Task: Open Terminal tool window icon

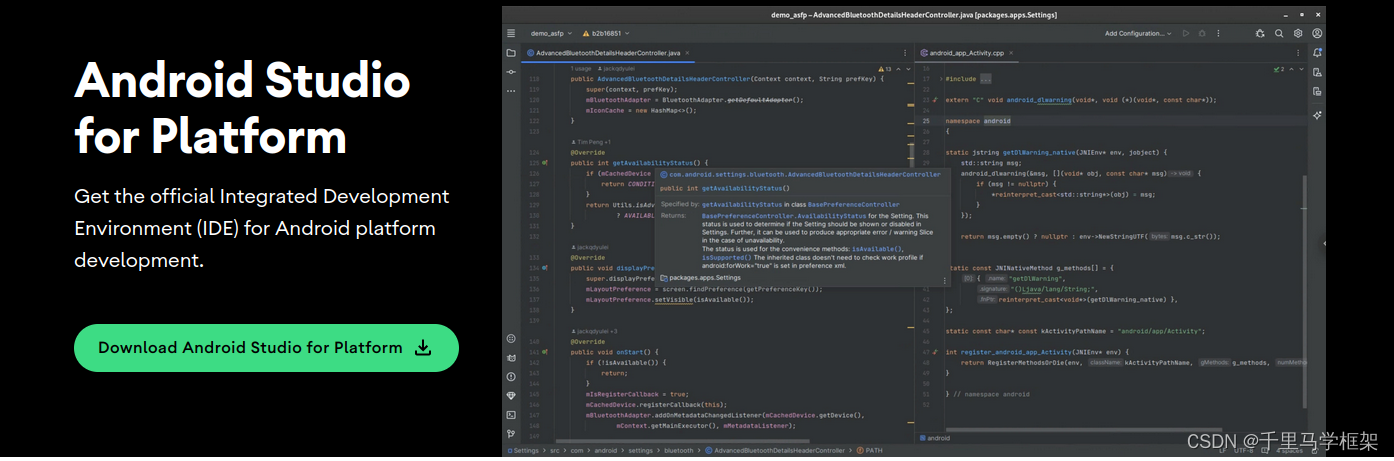Action: click(511, 415)
